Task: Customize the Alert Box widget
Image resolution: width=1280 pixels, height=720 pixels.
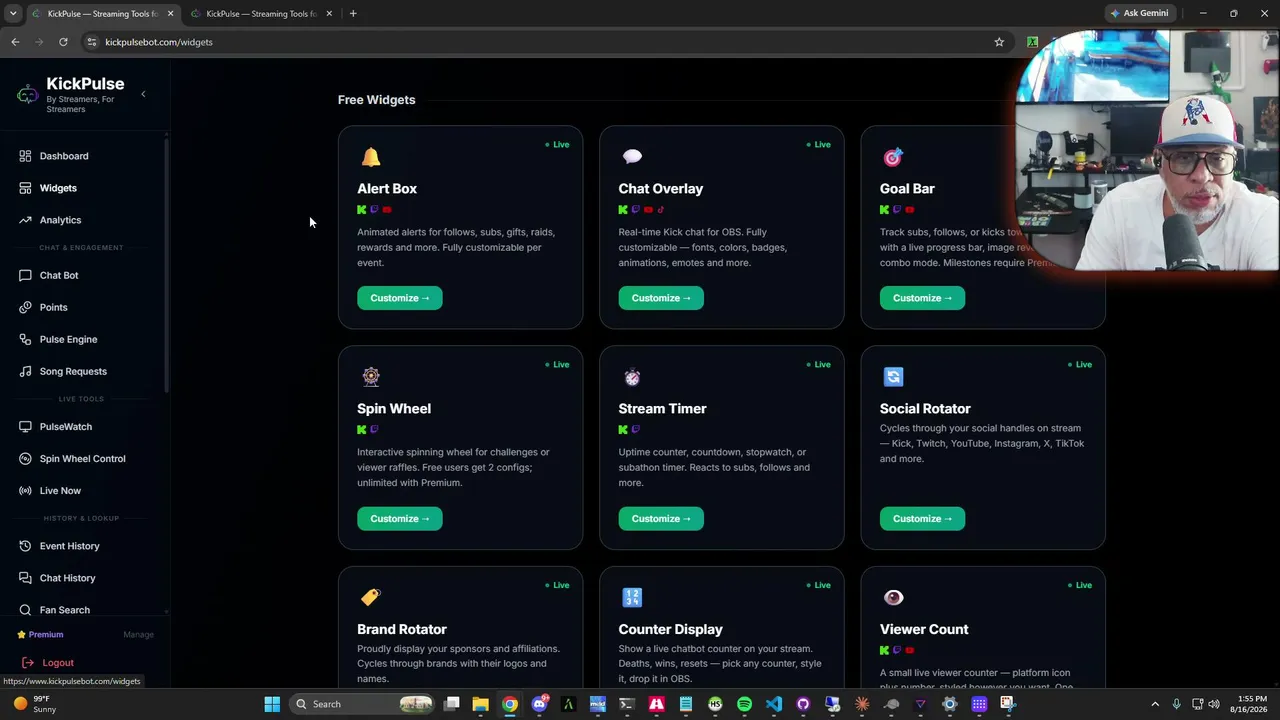Action: tap(400, 298)
